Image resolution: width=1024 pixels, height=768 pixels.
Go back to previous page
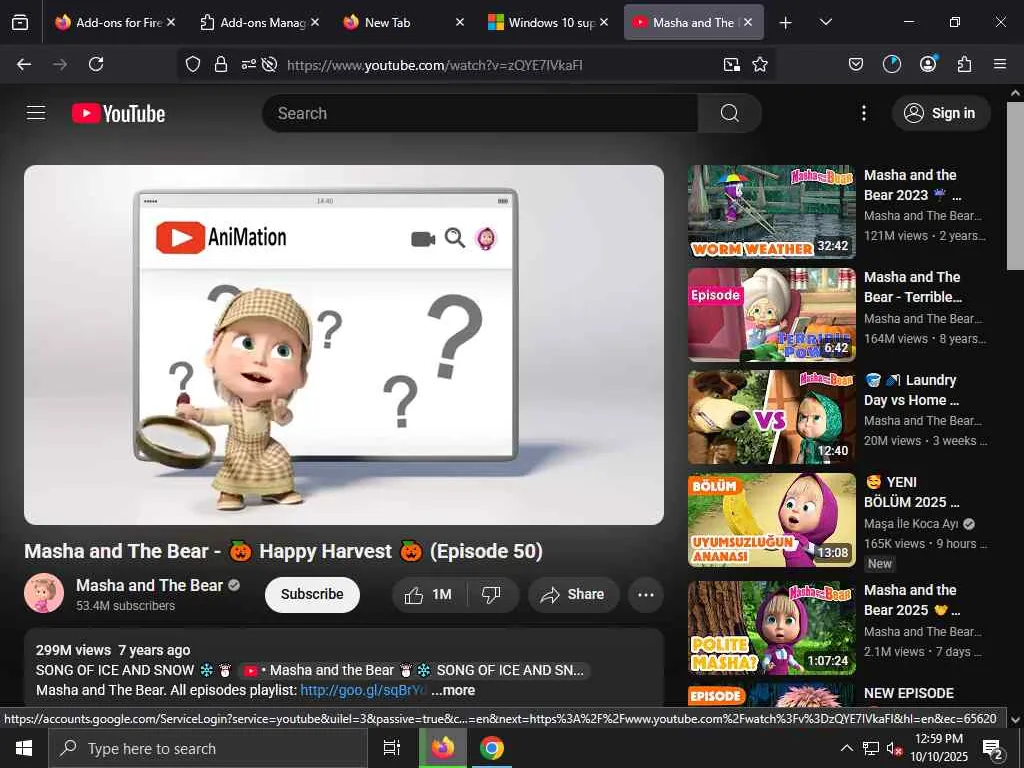[24, 64]
